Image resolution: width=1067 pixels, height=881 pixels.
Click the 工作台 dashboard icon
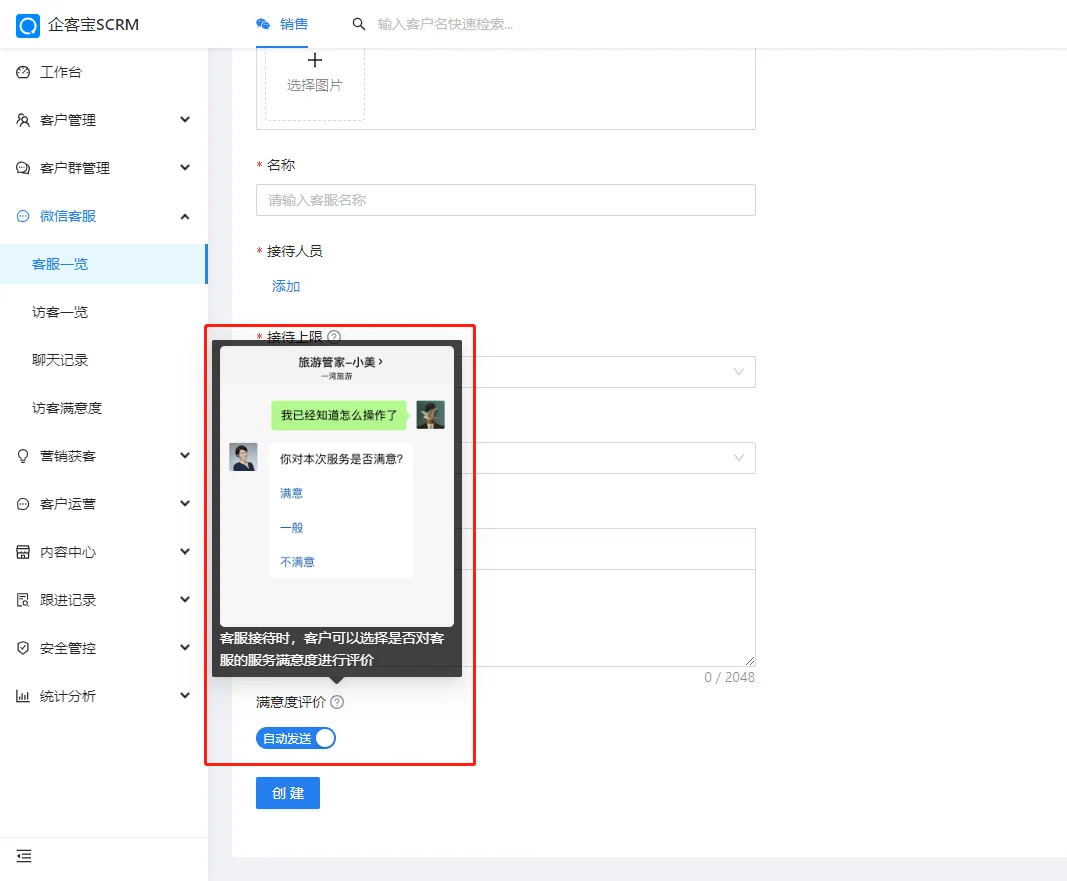pos(23,72)
